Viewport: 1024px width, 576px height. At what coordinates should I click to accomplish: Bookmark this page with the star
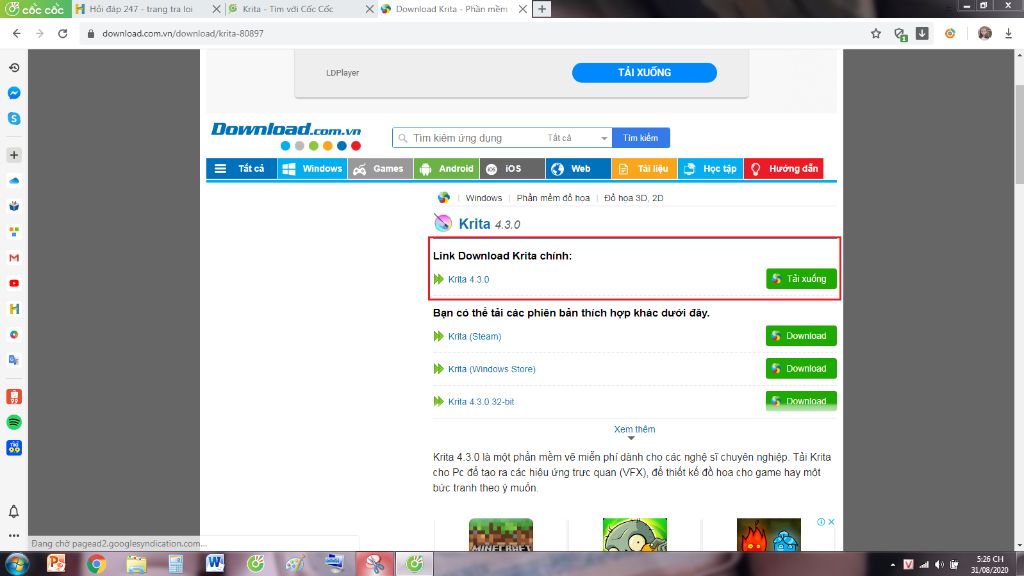pyautogui.click(x=876, y=33)
